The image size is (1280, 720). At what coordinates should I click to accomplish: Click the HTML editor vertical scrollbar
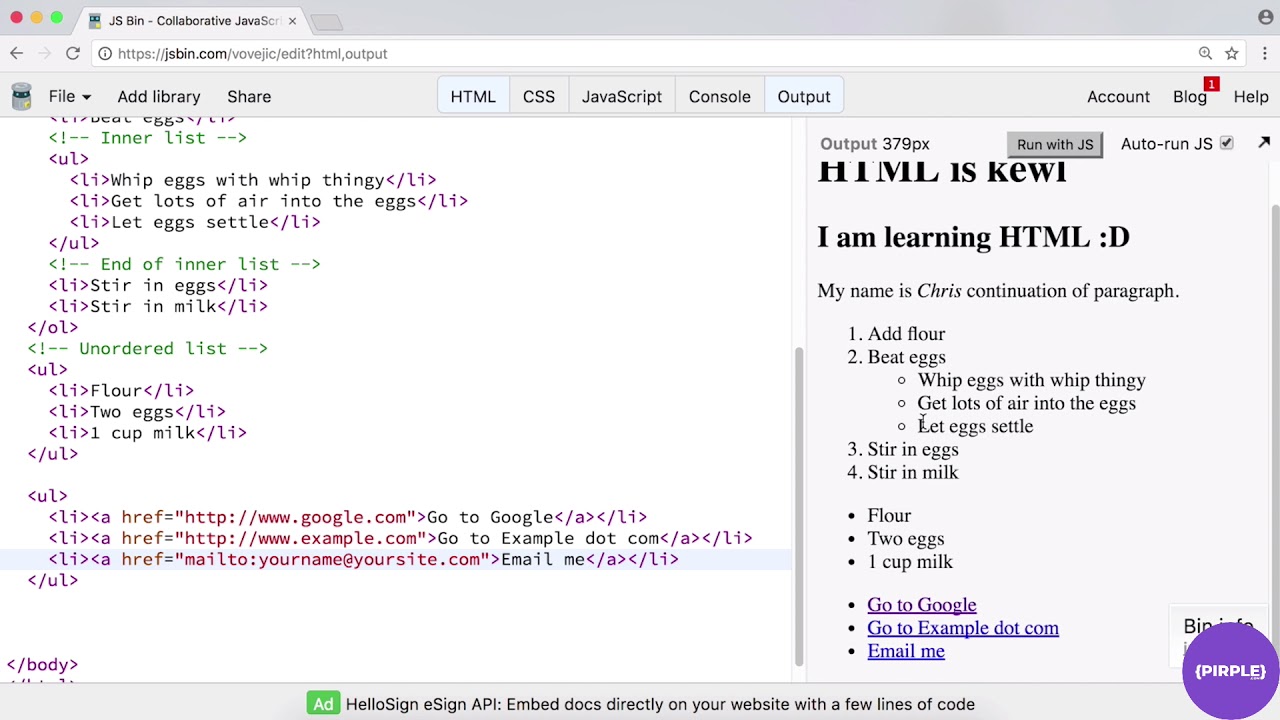(x=798, y=505)
